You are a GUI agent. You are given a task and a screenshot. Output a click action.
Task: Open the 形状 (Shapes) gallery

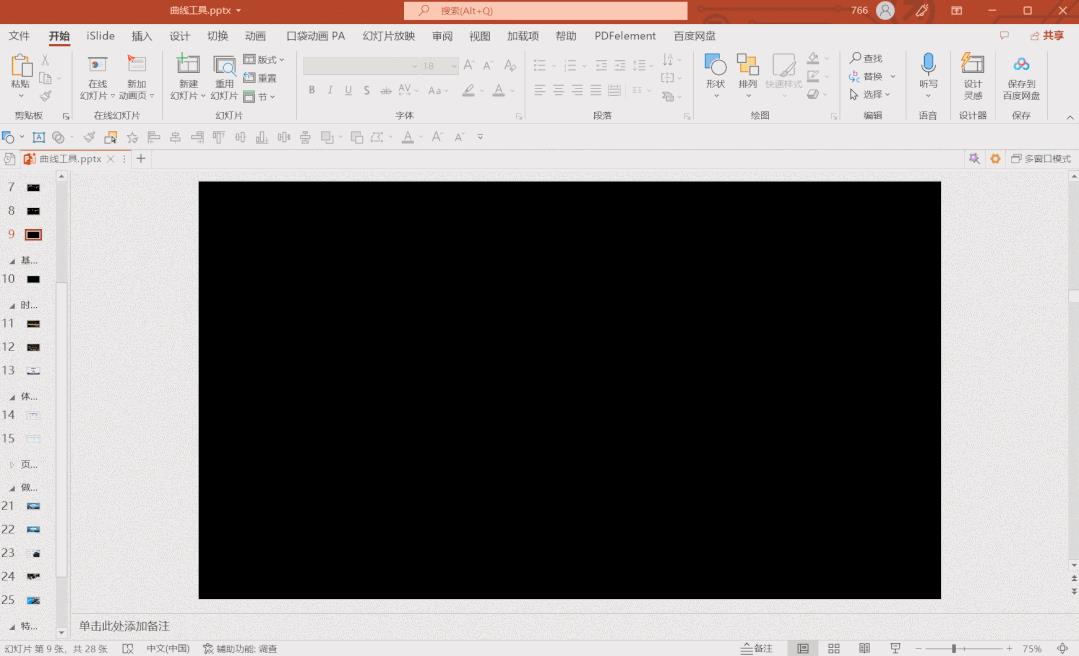coord(715,66)
